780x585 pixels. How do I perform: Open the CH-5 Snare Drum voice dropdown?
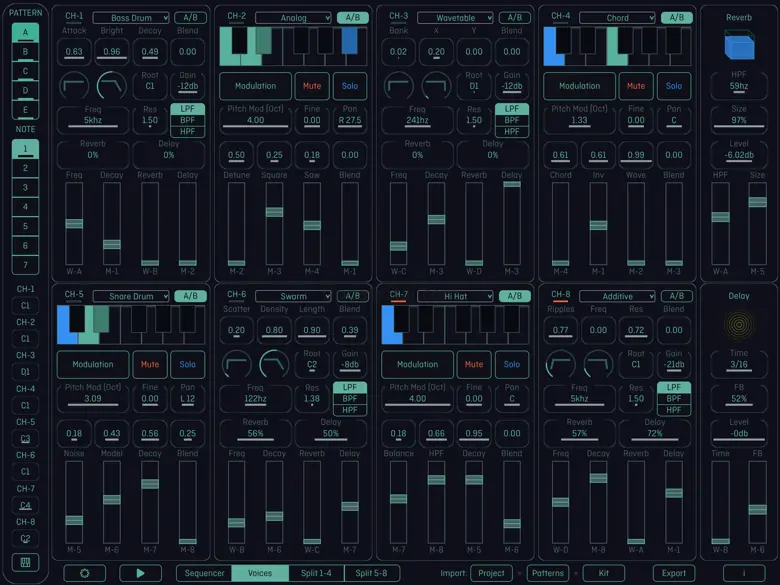click(x=131, y=296)
